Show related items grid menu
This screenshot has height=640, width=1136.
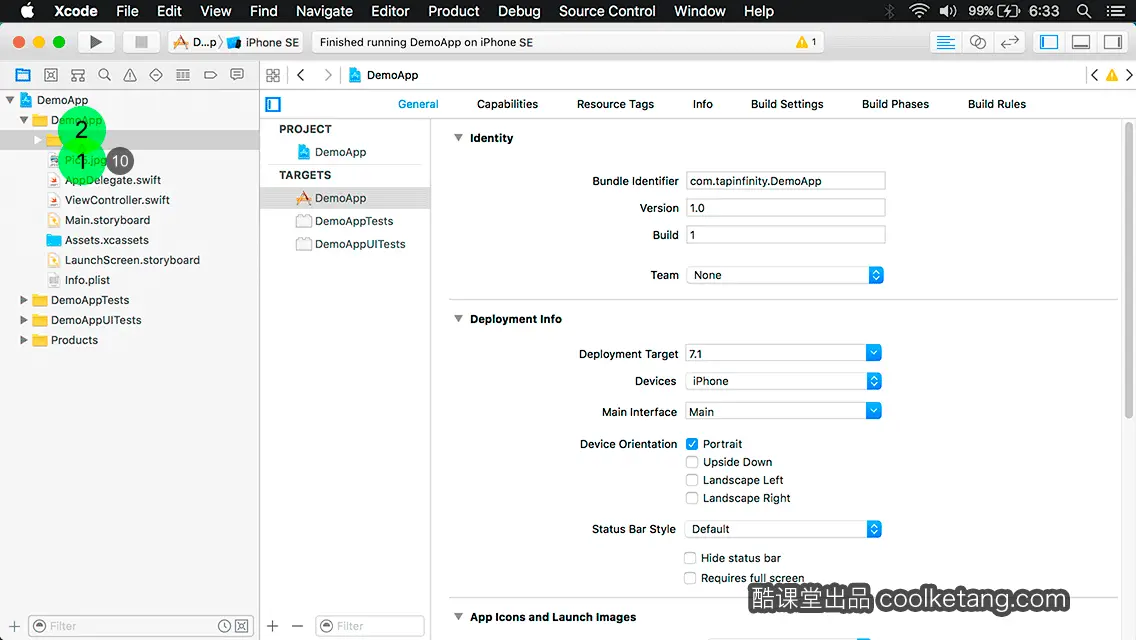tap(273, 75)
